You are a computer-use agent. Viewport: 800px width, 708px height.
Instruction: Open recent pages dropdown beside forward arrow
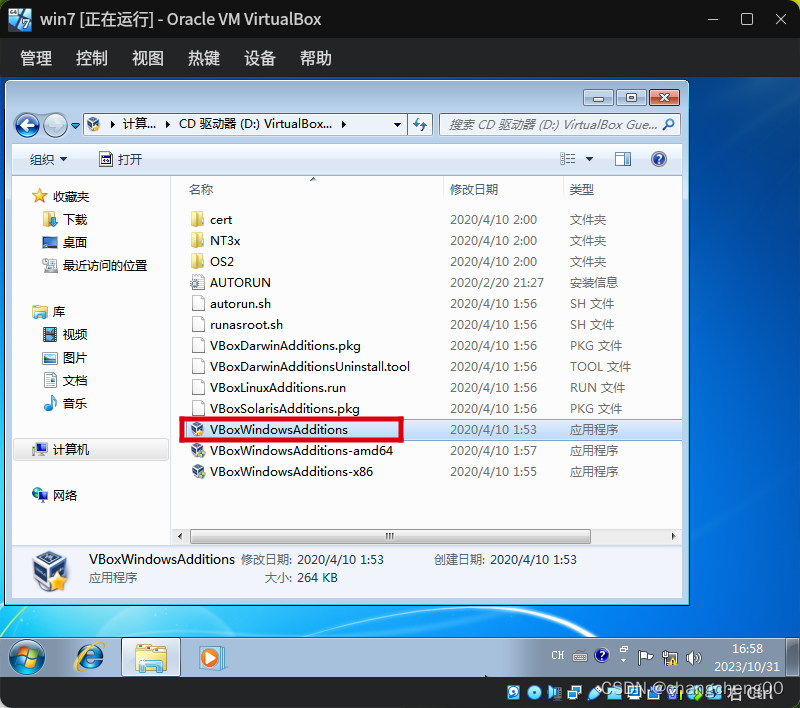pos(75,125)
